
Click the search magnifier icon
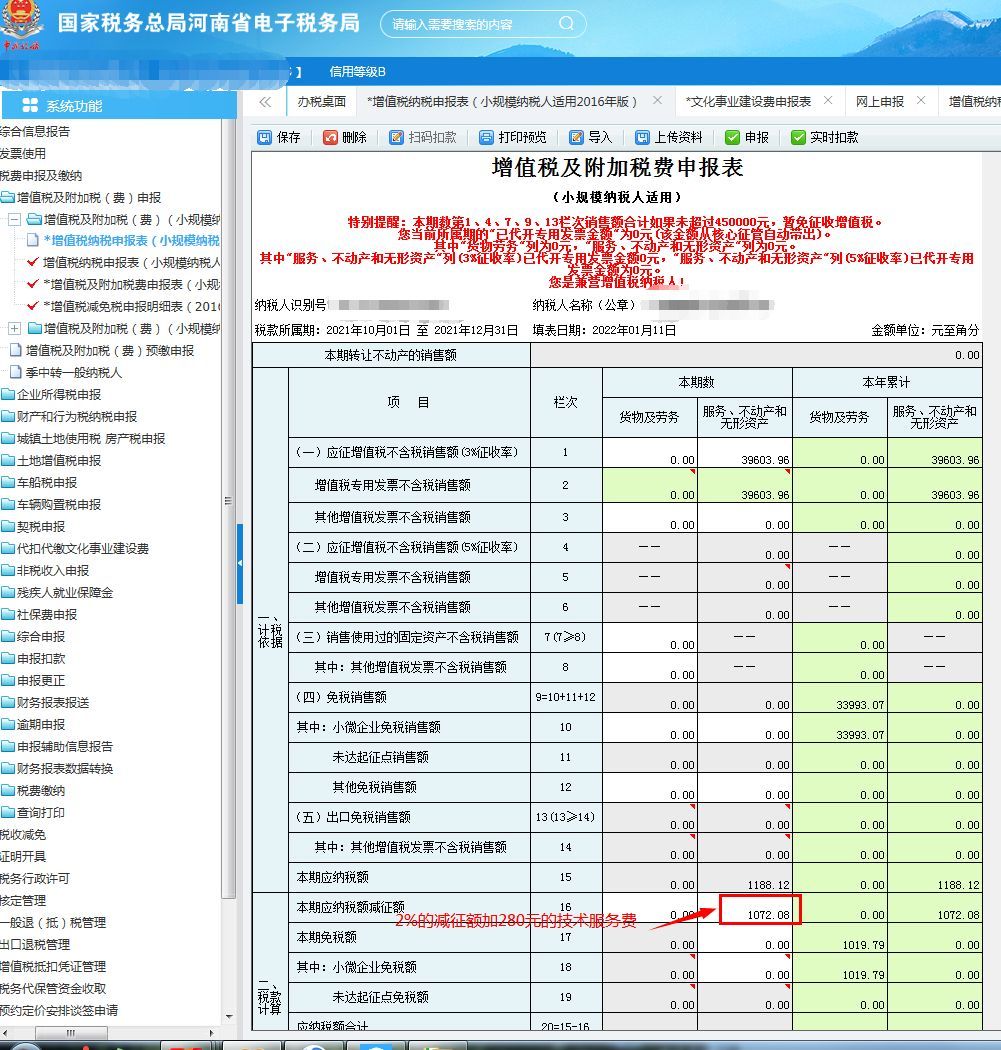[x=566, y=23]
